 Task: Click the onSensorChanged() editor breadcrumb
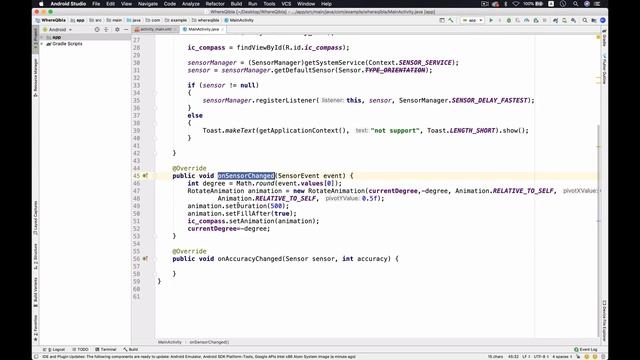tap(209, 342)
